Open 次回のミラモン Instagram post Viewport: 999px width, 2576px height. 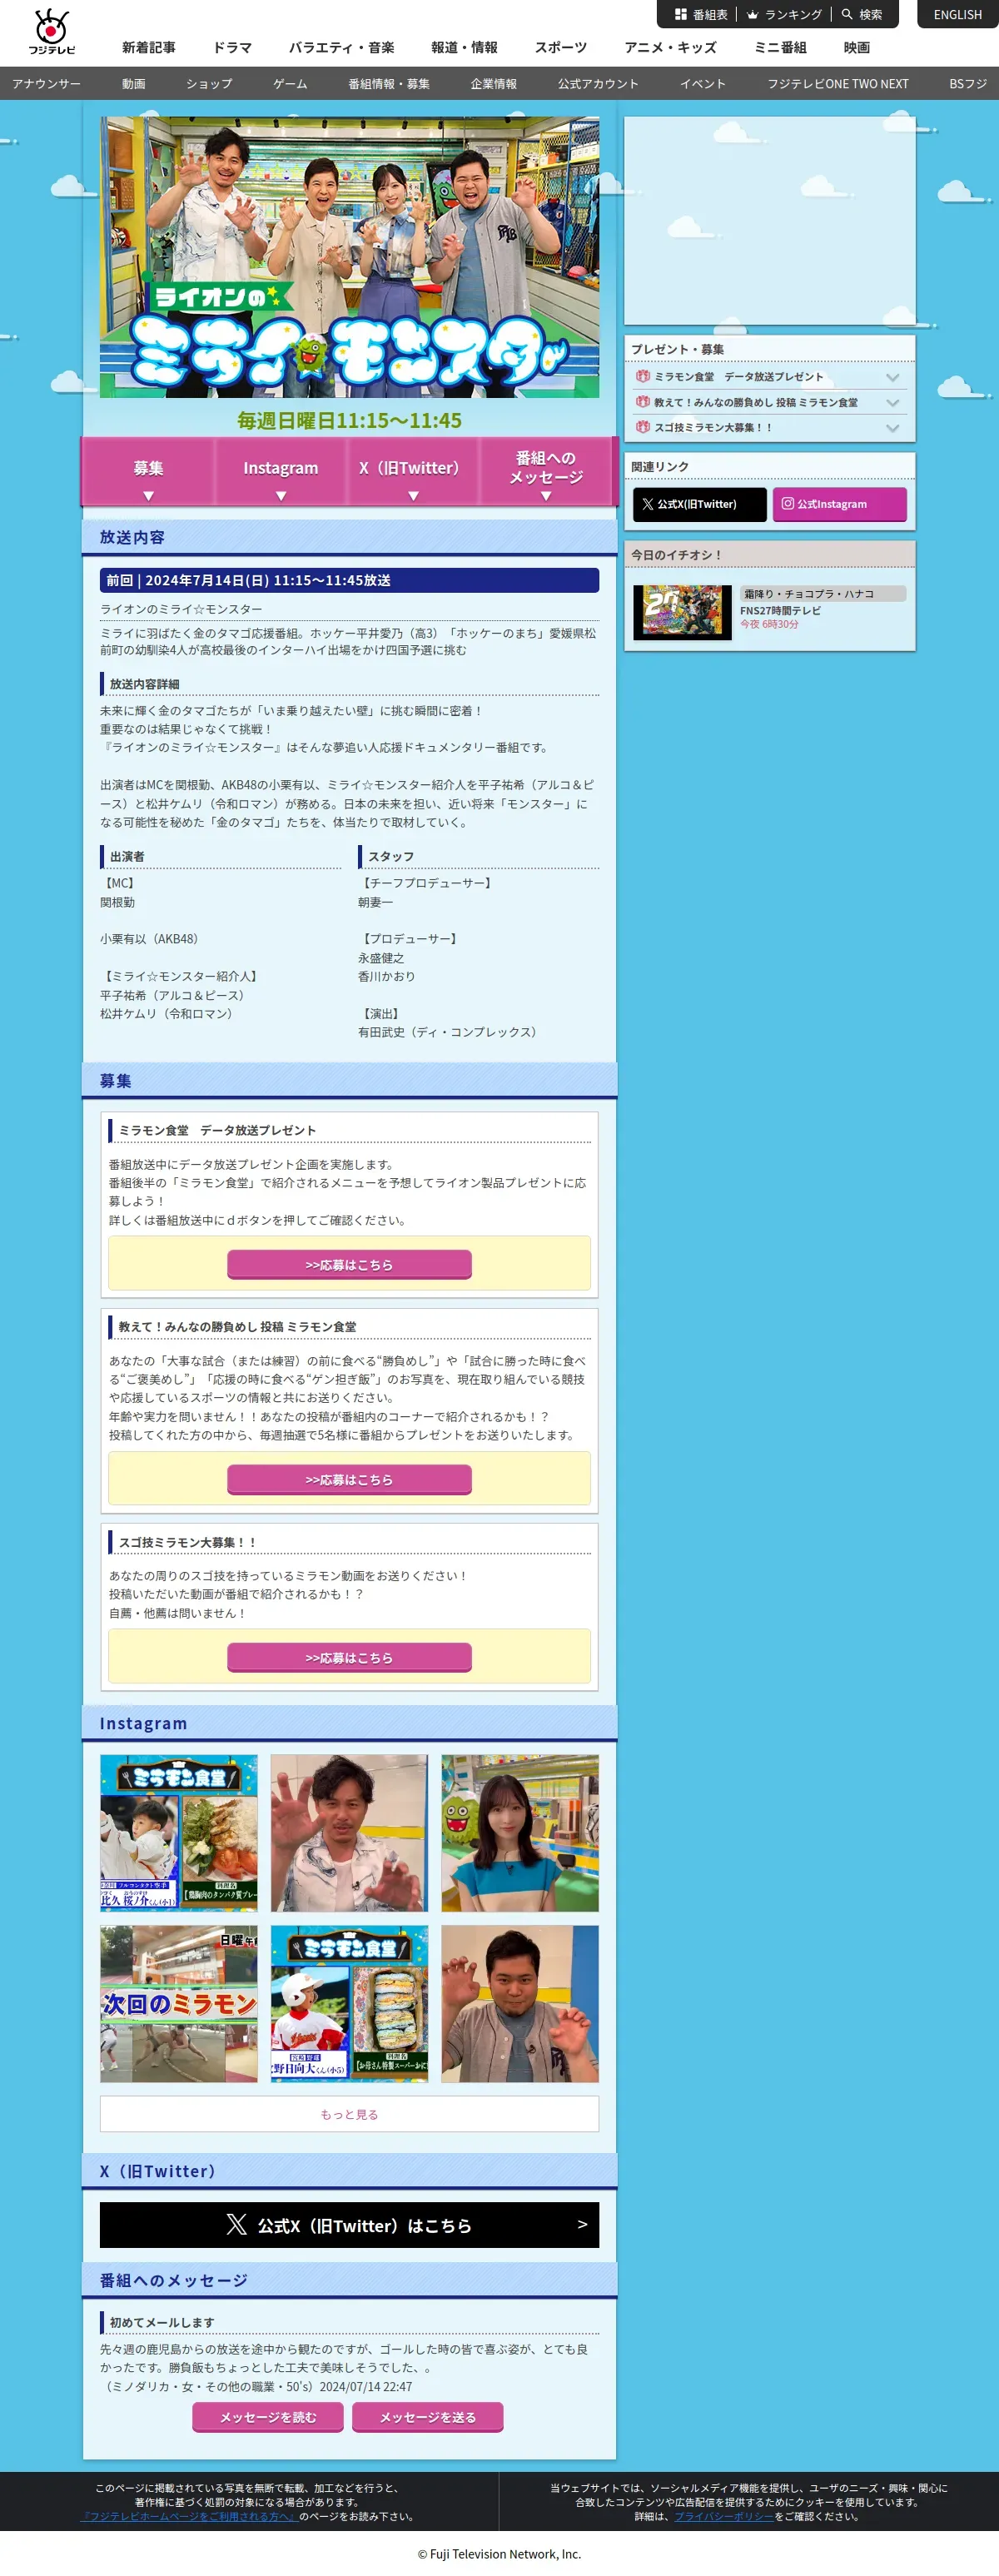coord(179,2004)
